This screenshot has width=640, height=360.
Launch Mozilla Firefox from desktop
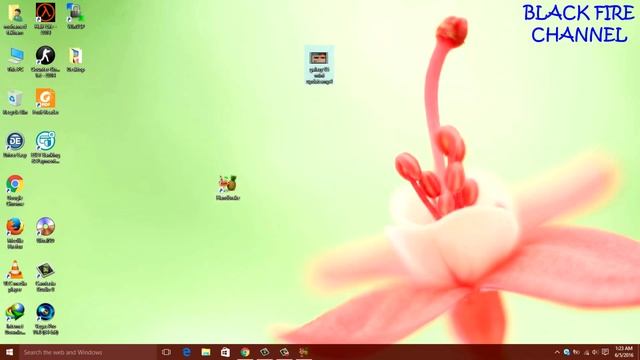pyautogui.click(x=15, y=233)
